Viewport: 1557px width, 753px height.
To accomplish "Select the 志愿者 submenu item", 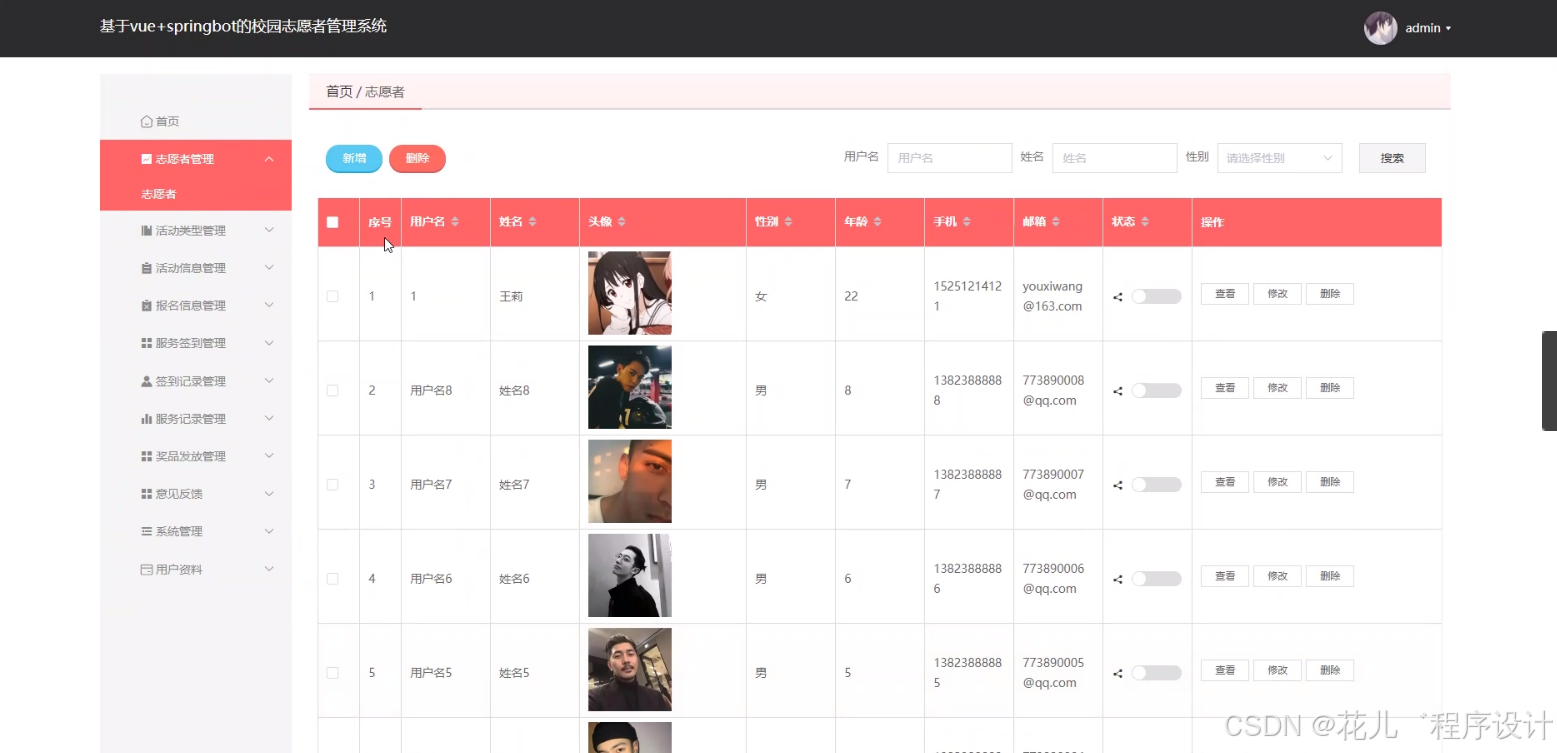I will (196, 194).
